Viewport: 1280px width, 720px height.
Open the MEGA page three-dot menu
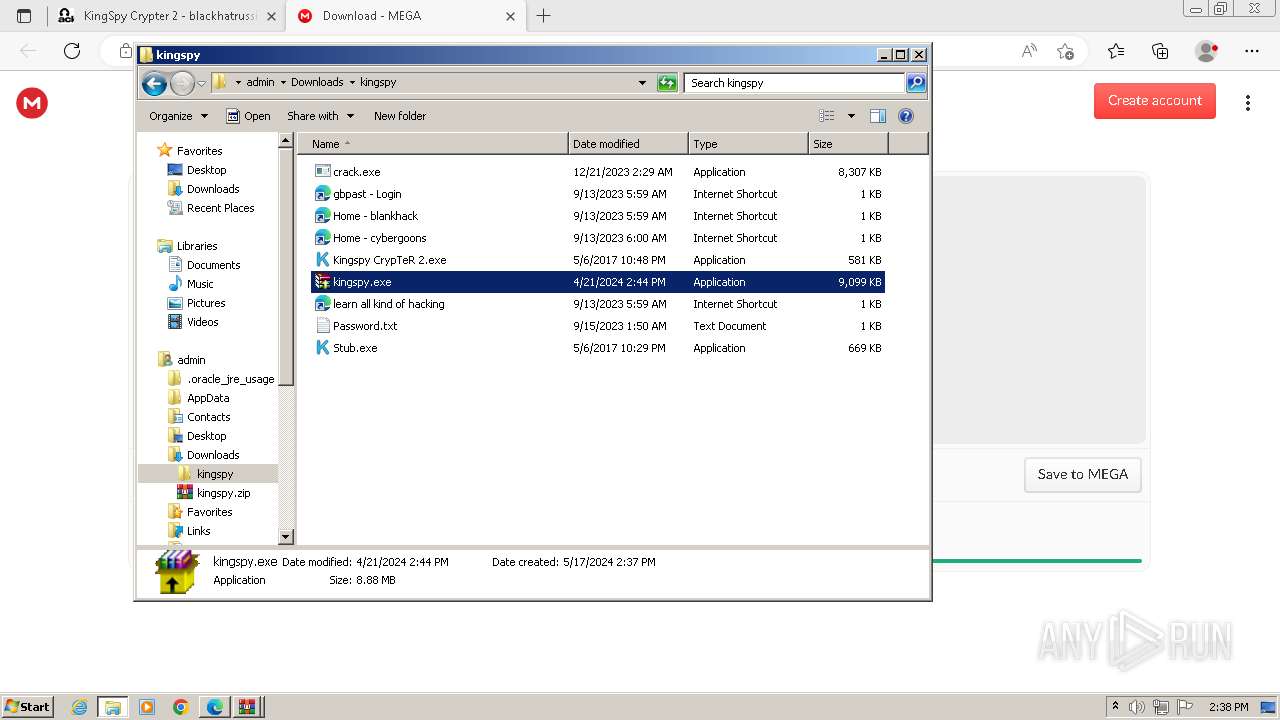1248,102
